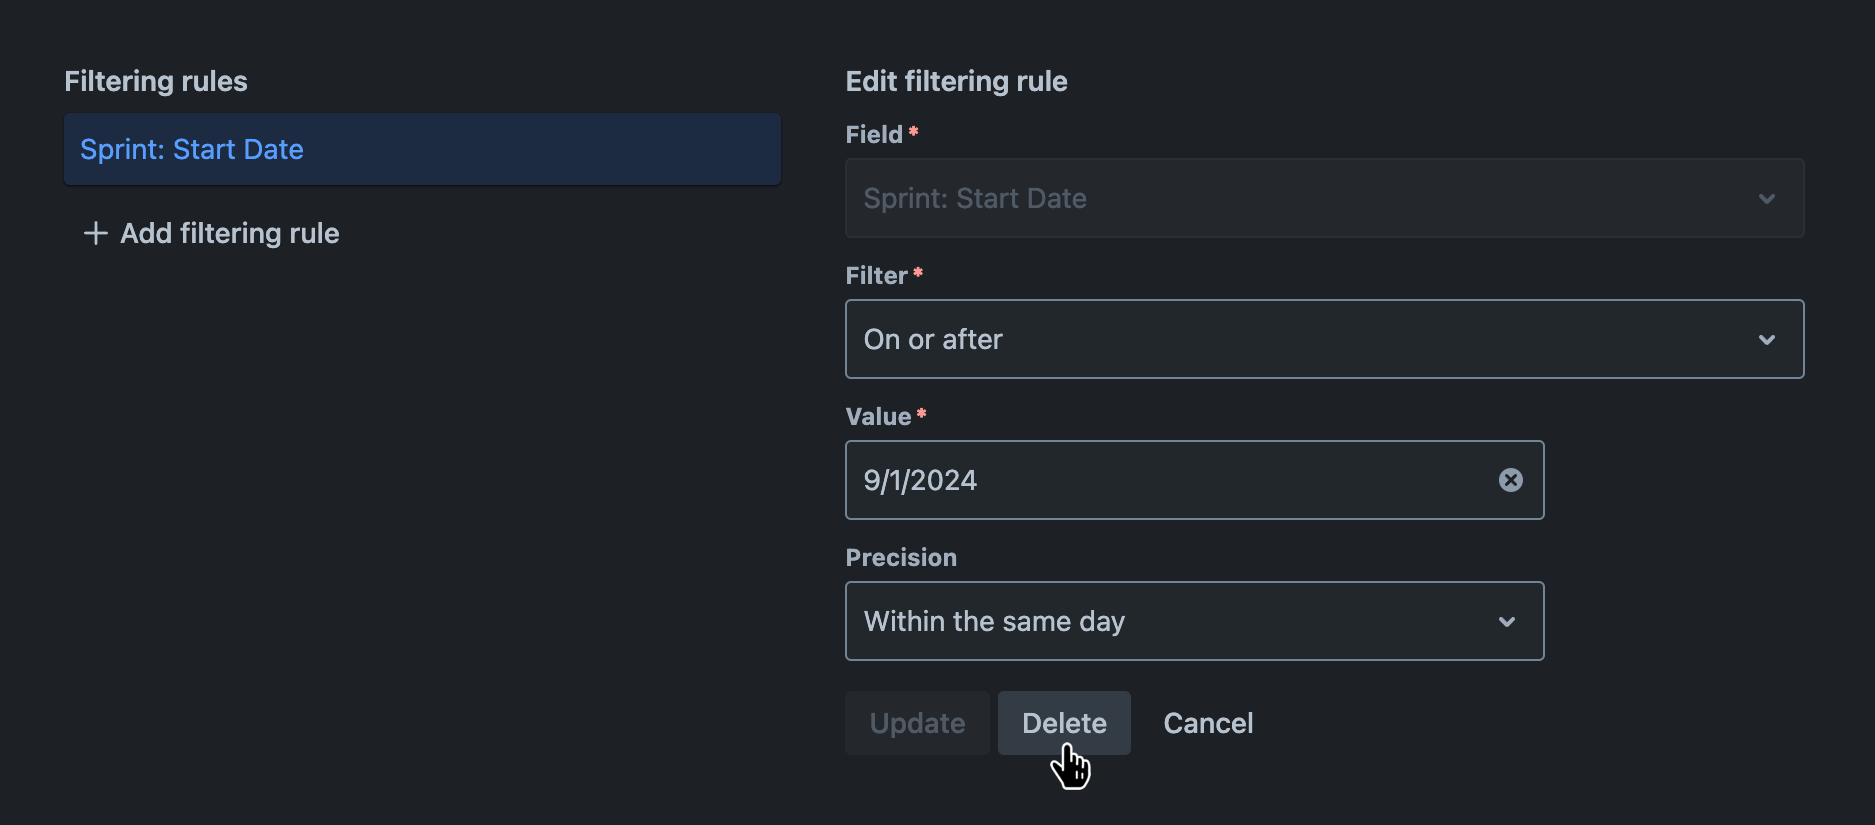Screen dimensions: 1875x825
Task: Expand the Precision dropdown Within the same day
Action: (1194, 621)
